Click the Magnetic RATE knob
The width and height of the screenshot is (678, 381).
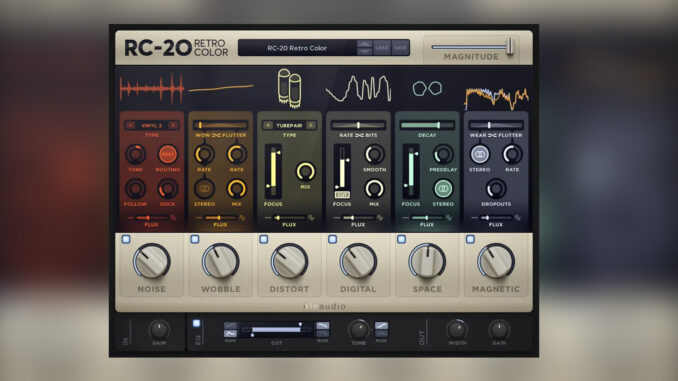click(x=512, y=154)
